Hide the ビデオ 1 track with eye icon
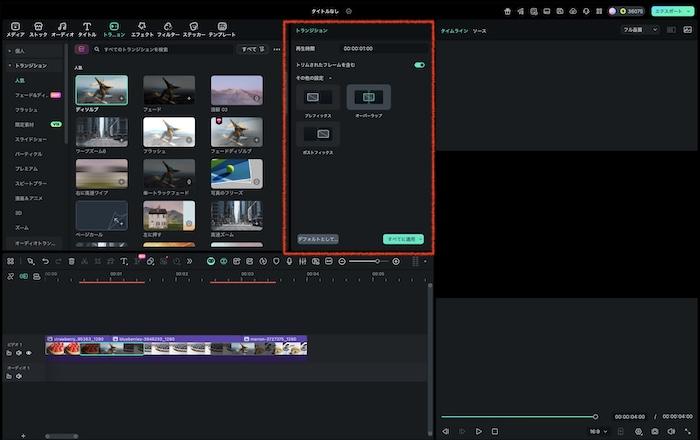The height and width of the screenshot is (440, 700). click(29, 353)
